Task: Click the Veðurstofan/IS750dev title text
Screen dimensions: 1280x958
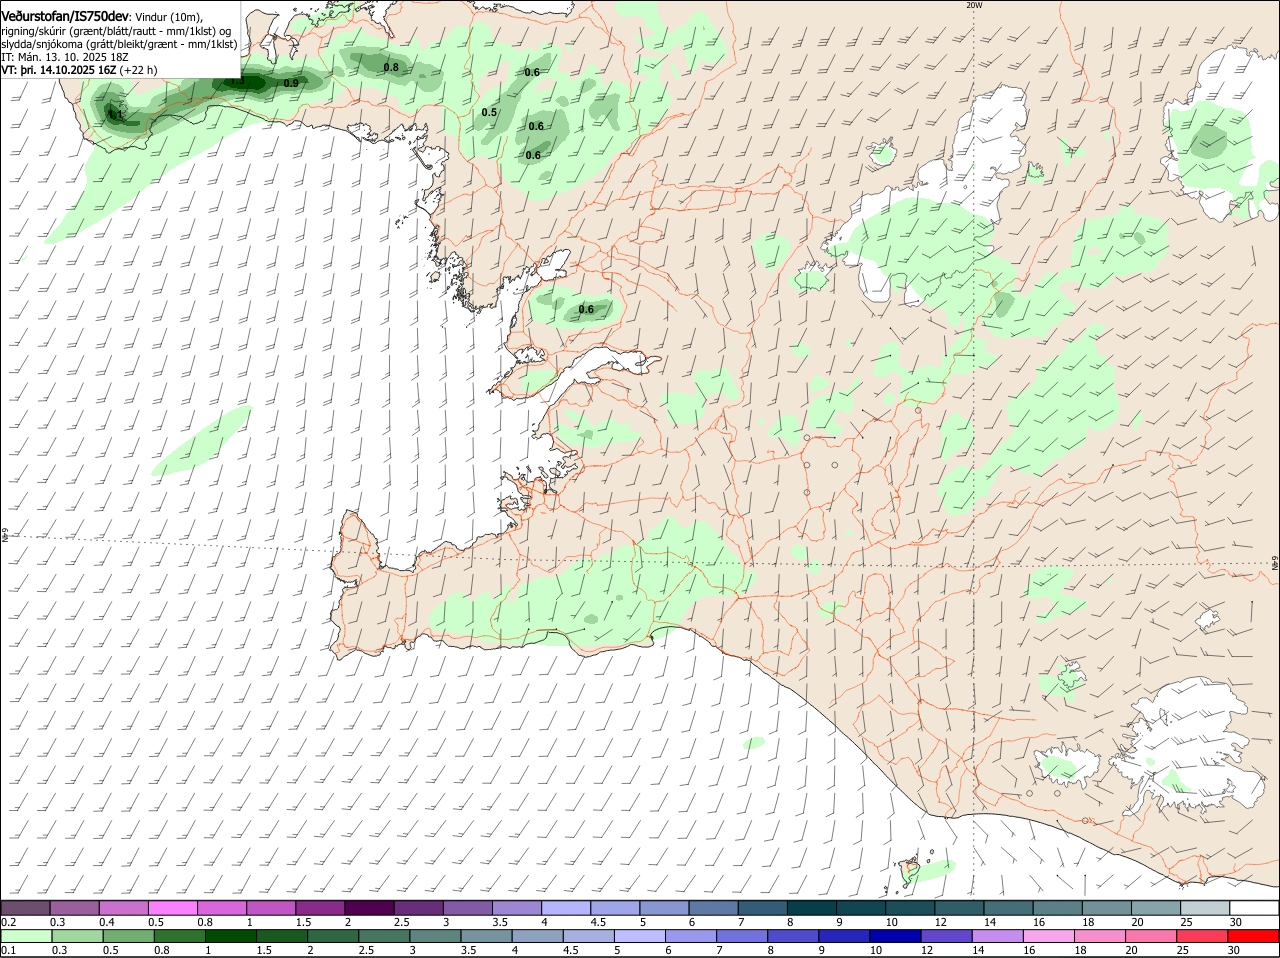Action: click(x=65, y=17)
